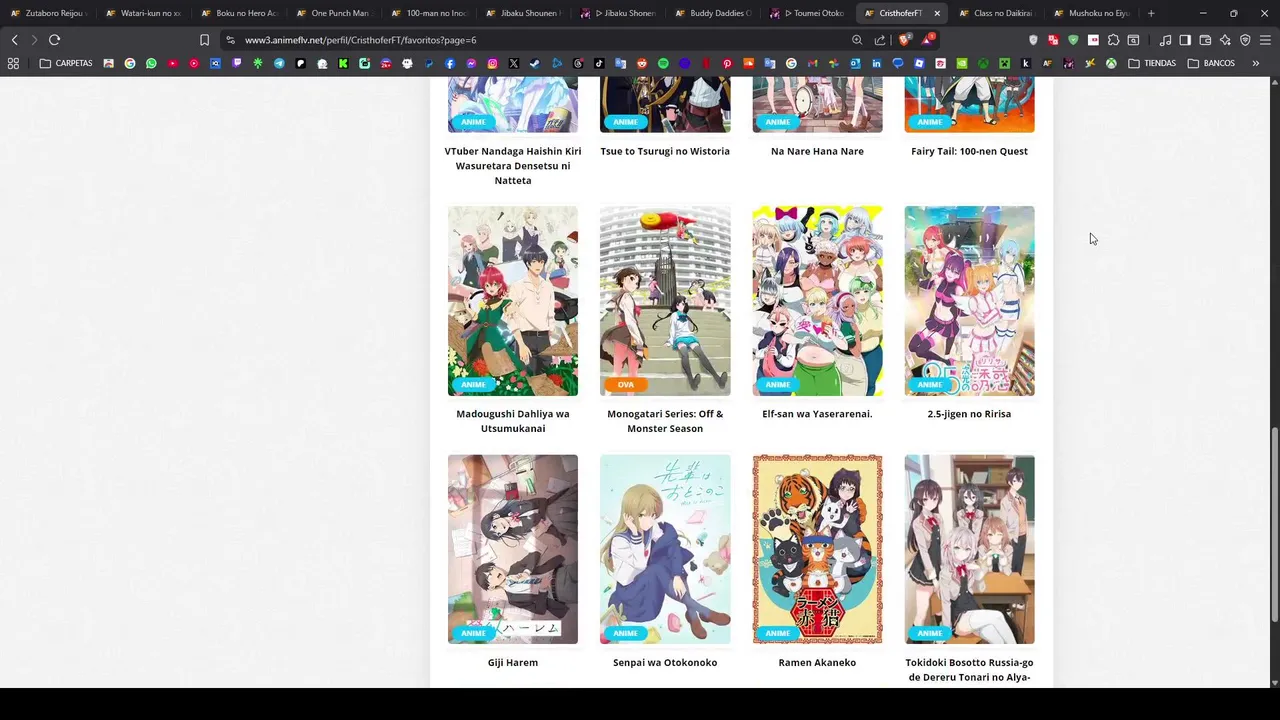Open Ramen Akaneko title link
The image size is (1280, 720).
pos(817,662)
